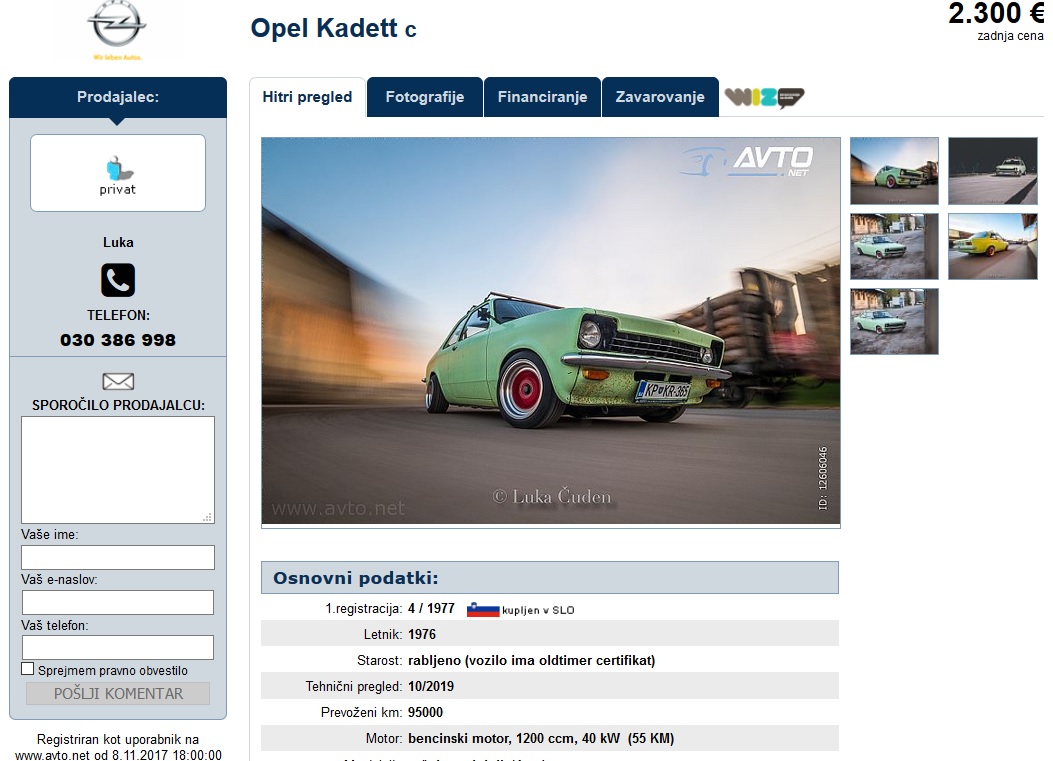Click the phone number 030 386 998
1053x761 pixels.
coord(118,341)
